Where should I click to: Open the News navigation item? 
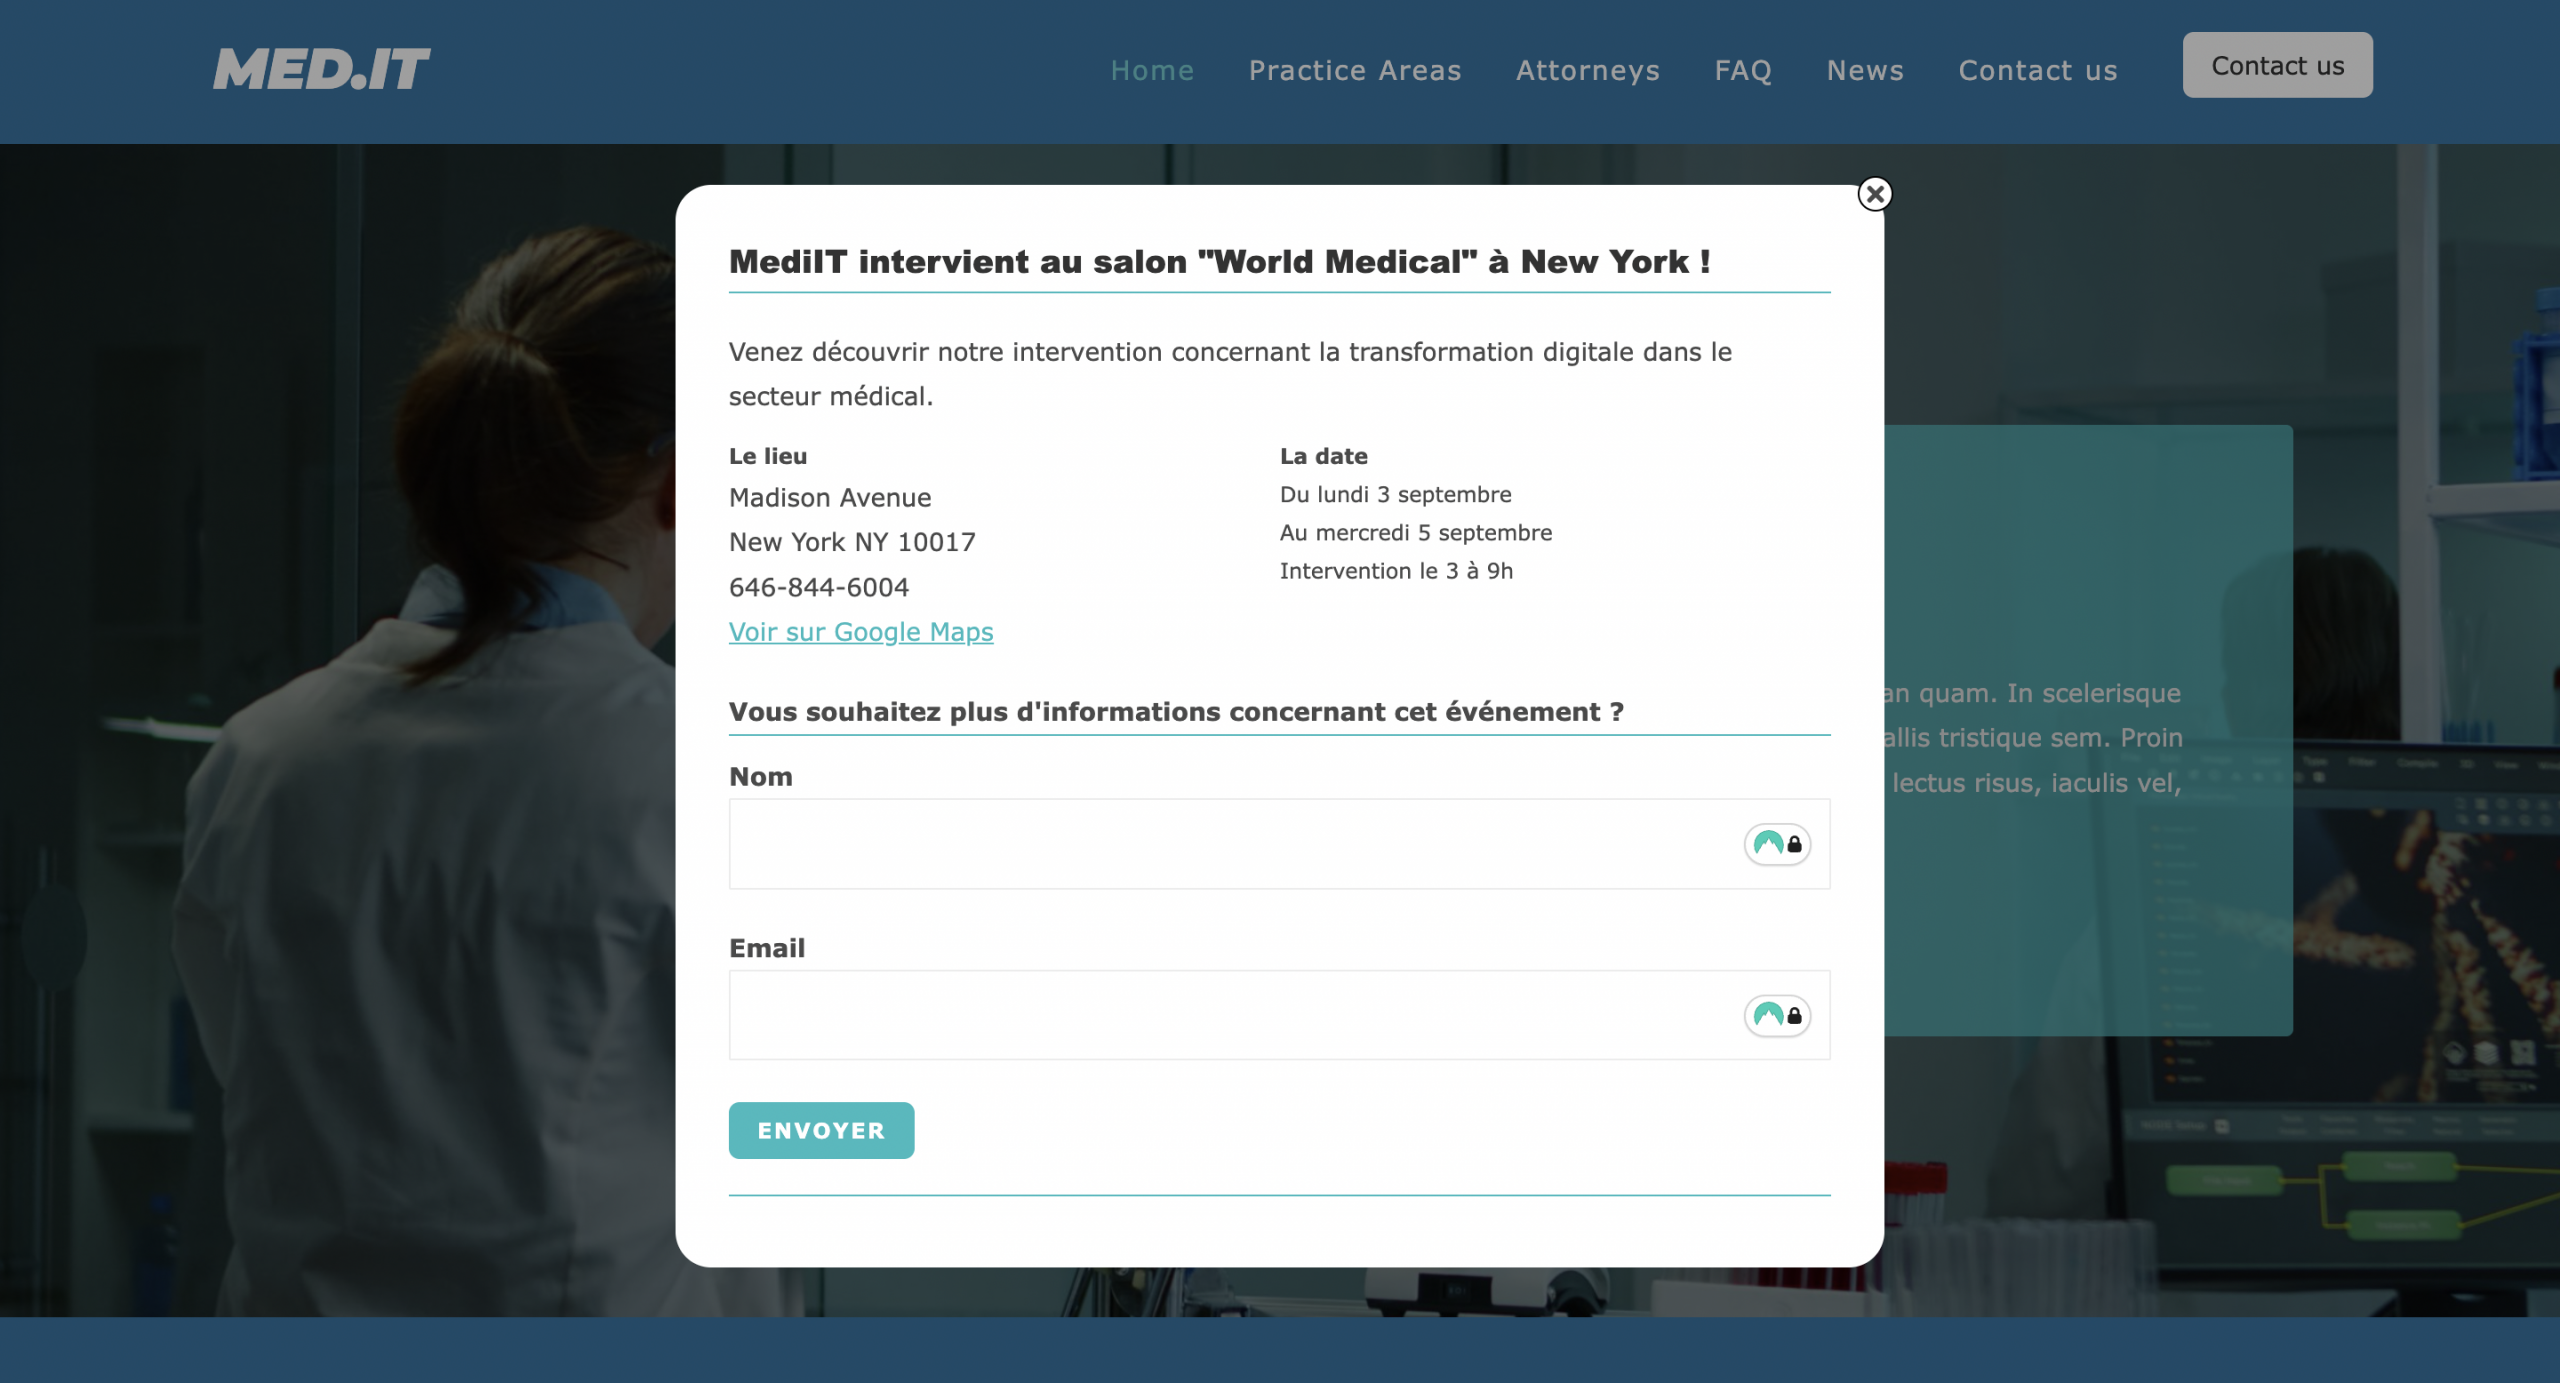1864,70
